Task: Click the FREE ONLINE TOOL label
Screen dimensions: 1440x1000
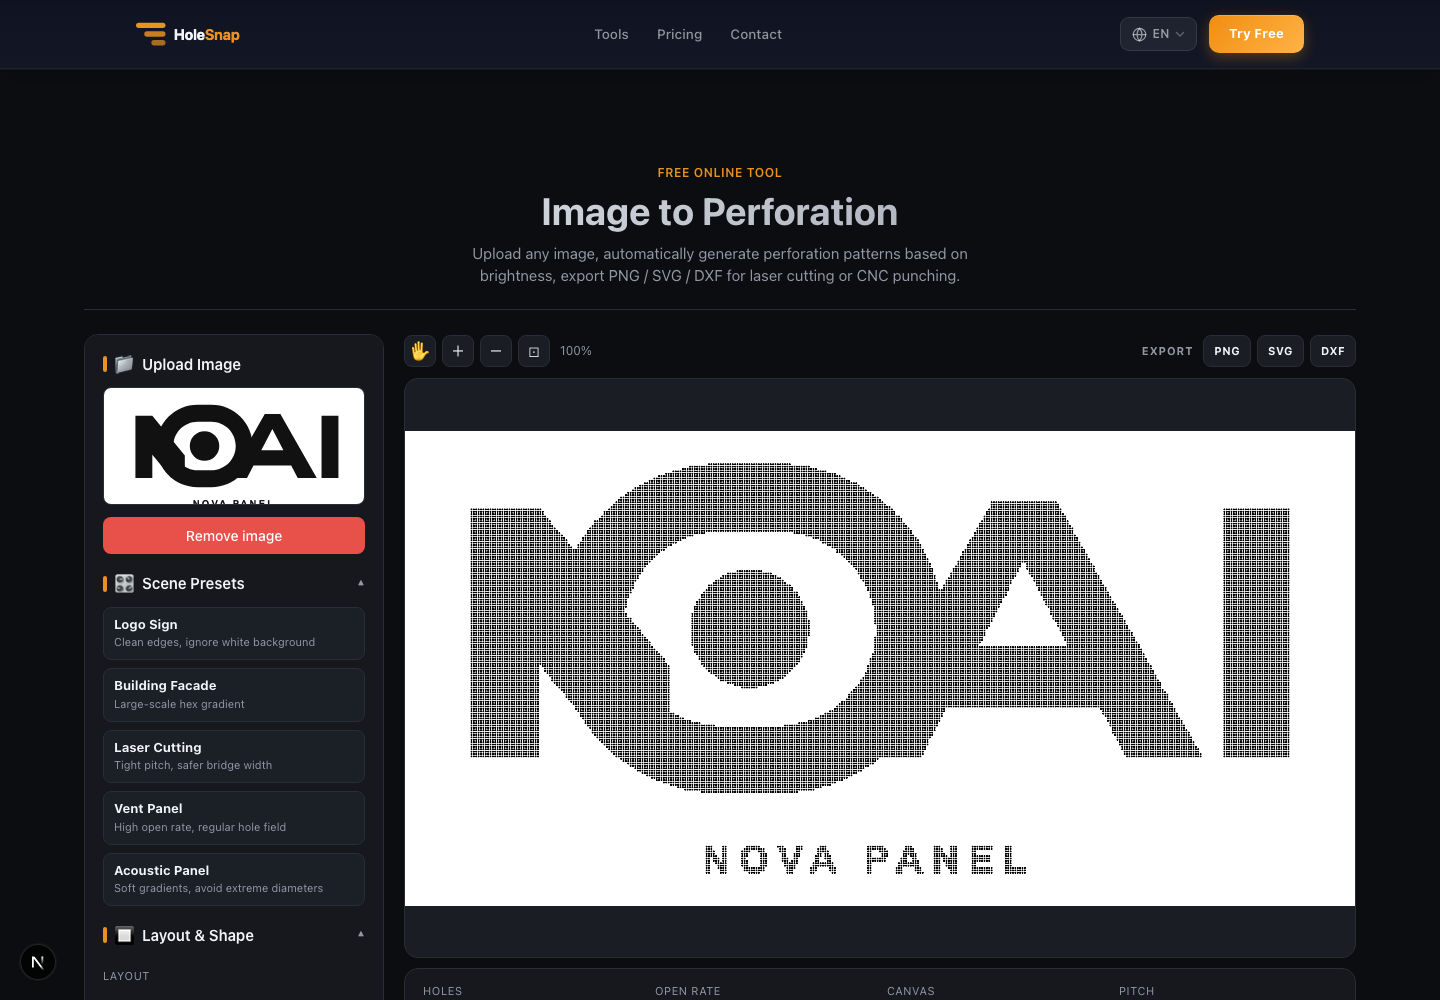Action: (x=720, y=173)
